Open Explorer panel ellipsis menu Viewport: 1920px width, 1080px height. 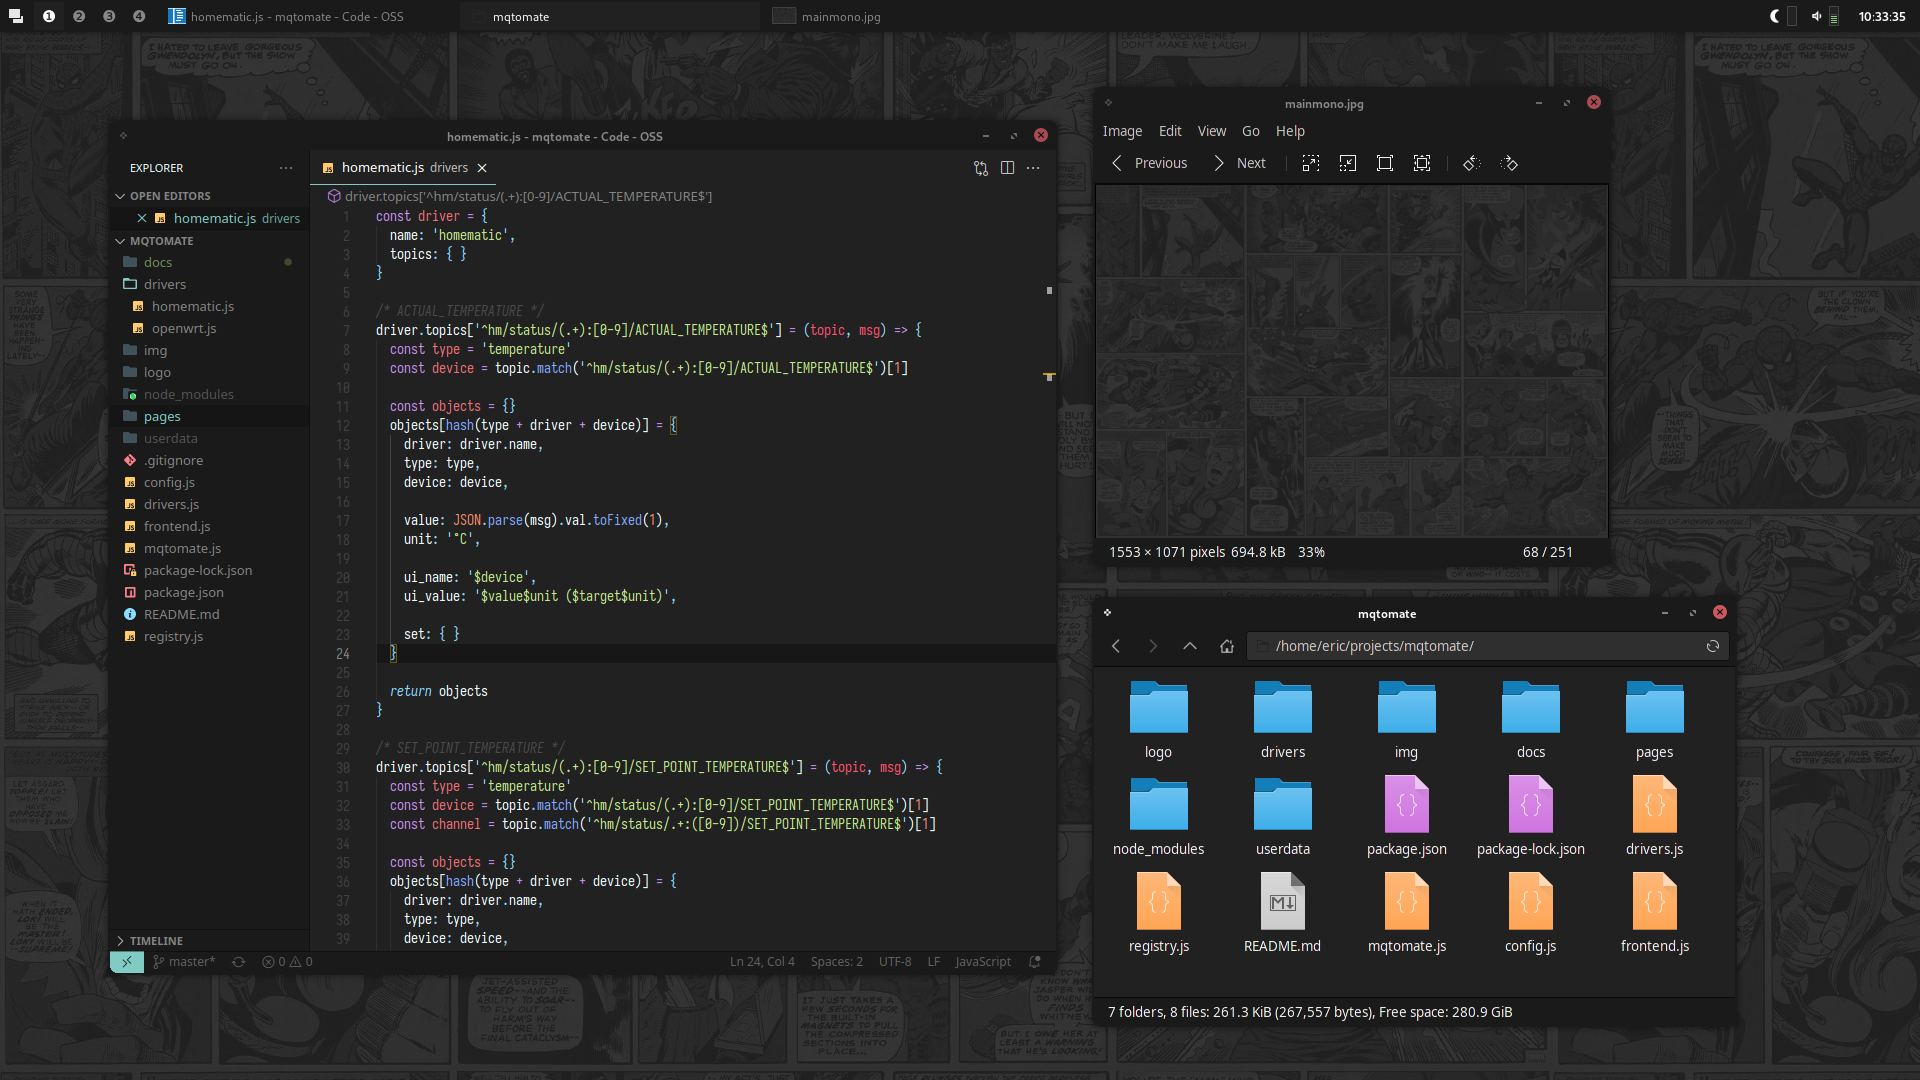286,168
